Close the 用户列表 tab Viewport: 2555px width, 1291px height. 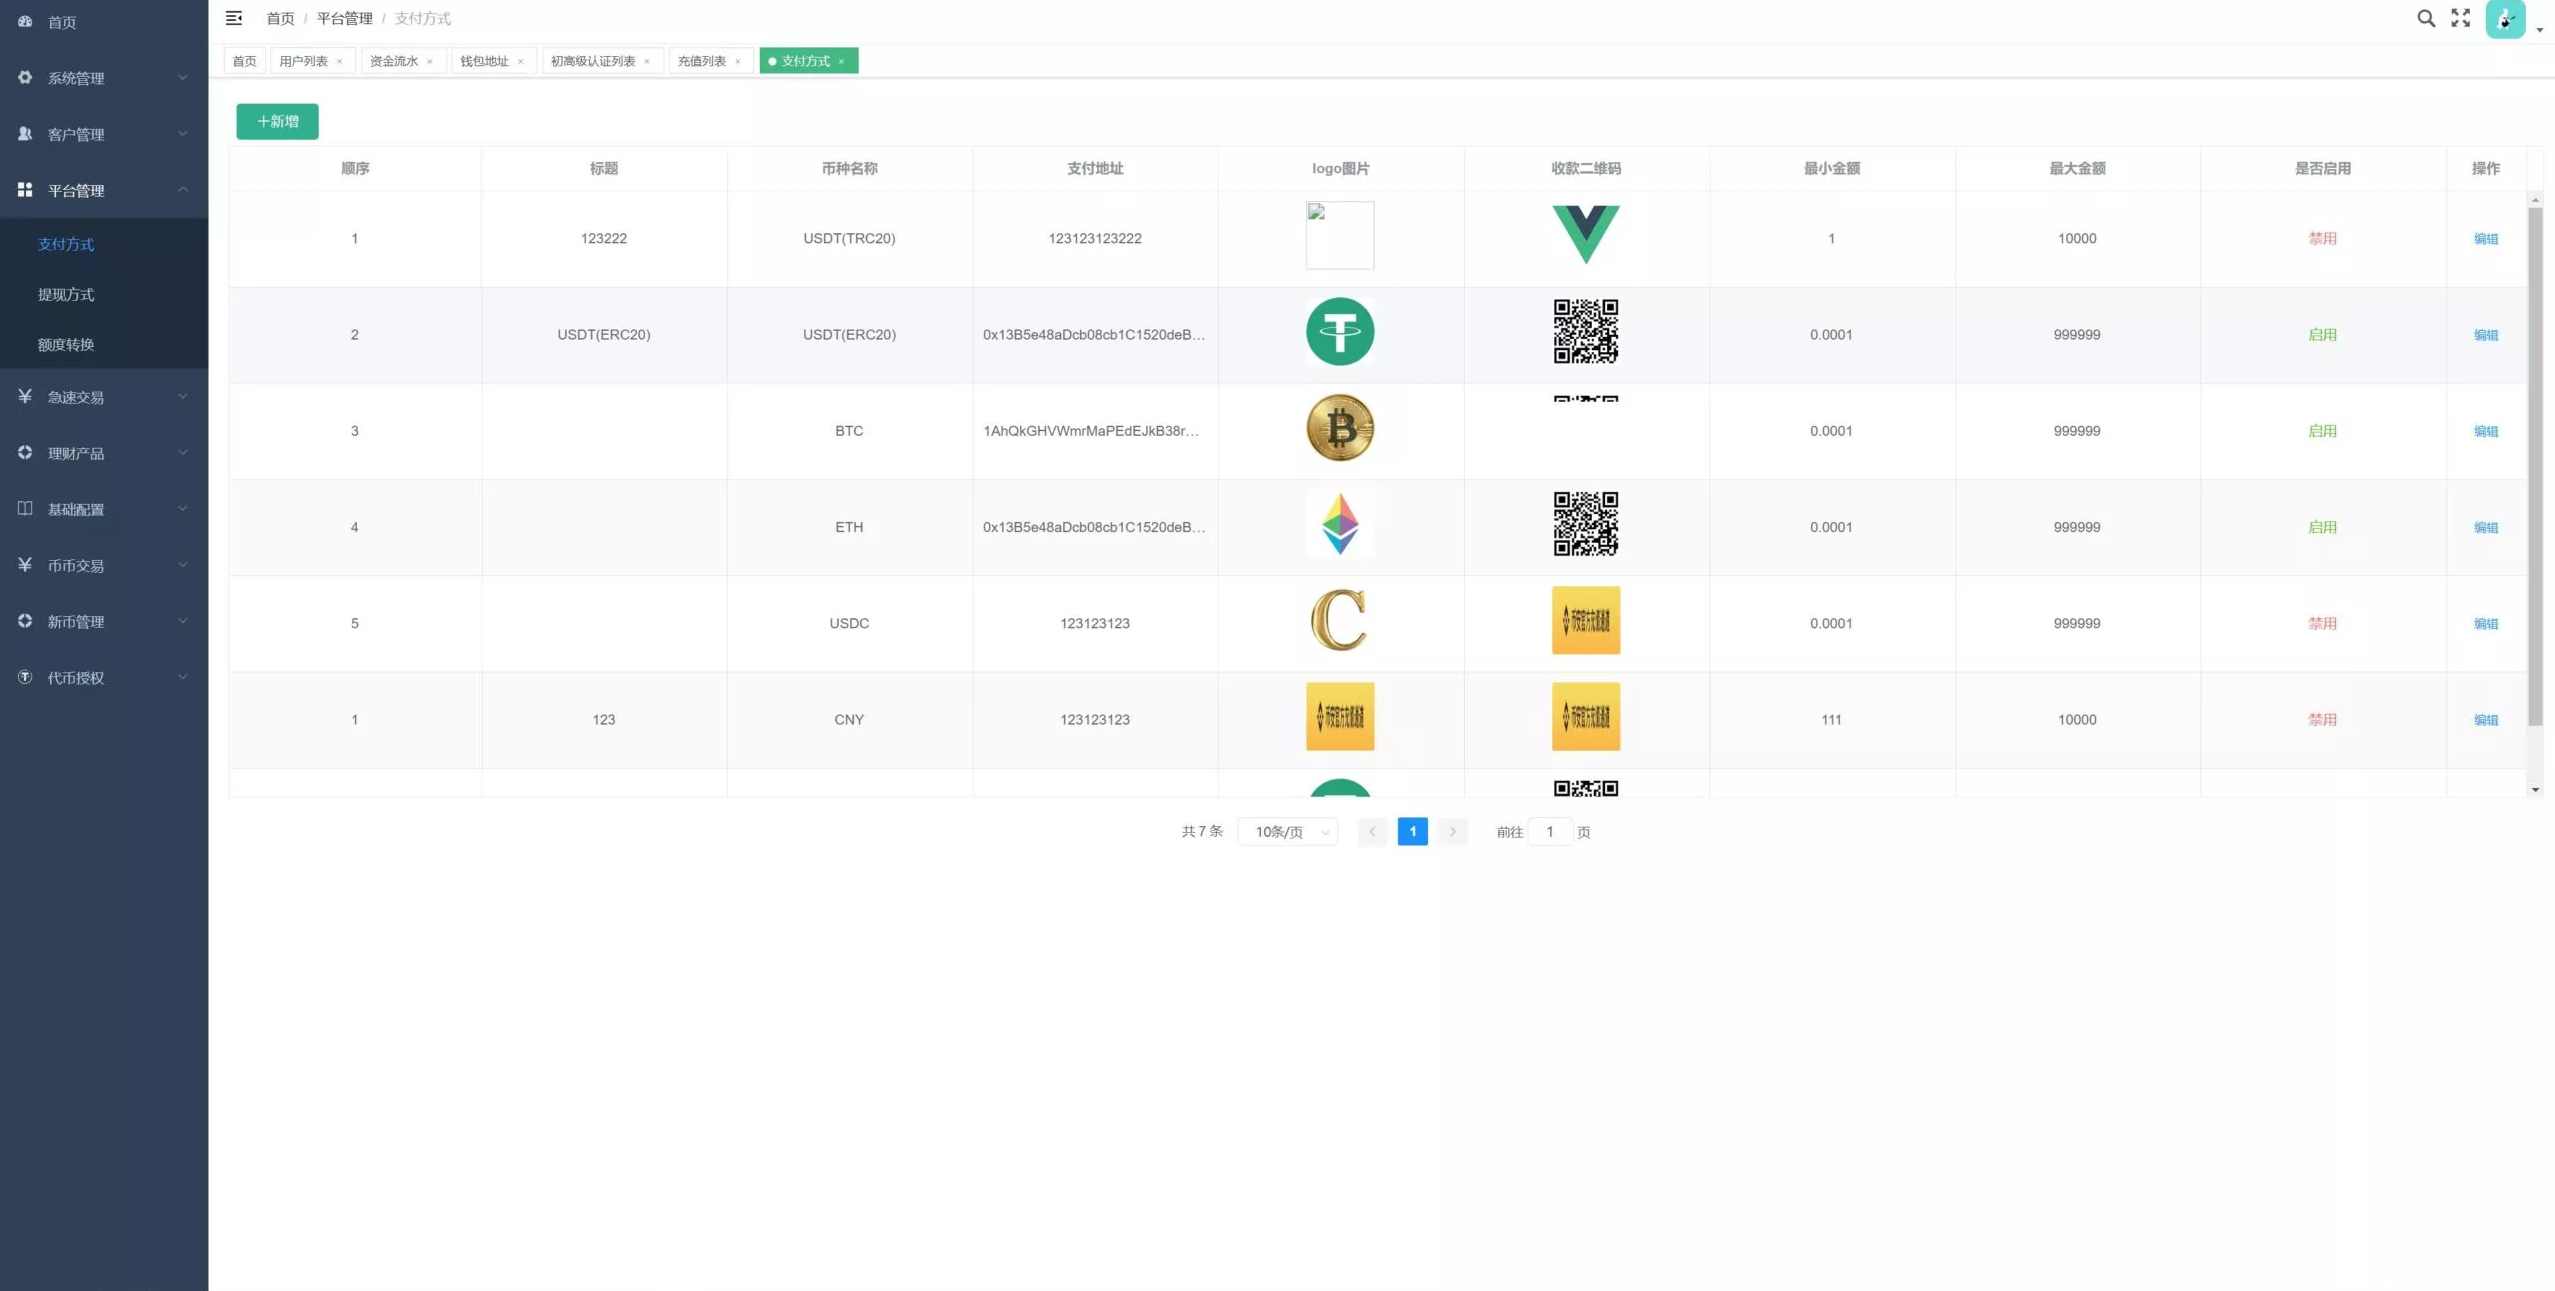(340, 62)
